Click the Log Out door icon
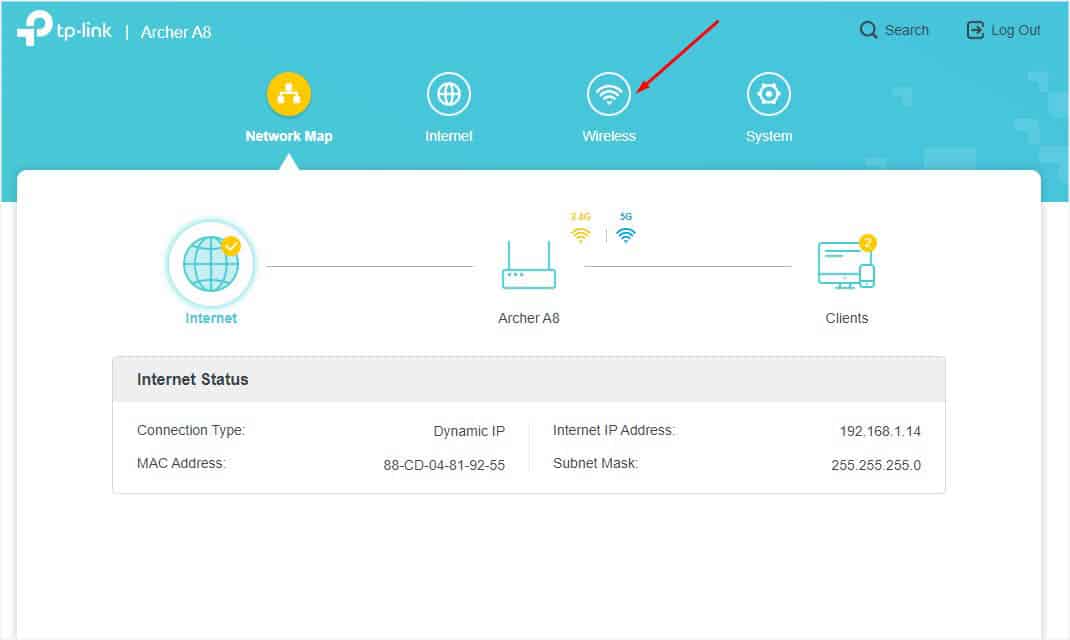Screen dimensions: 1070x640 [x=975, y=30]
